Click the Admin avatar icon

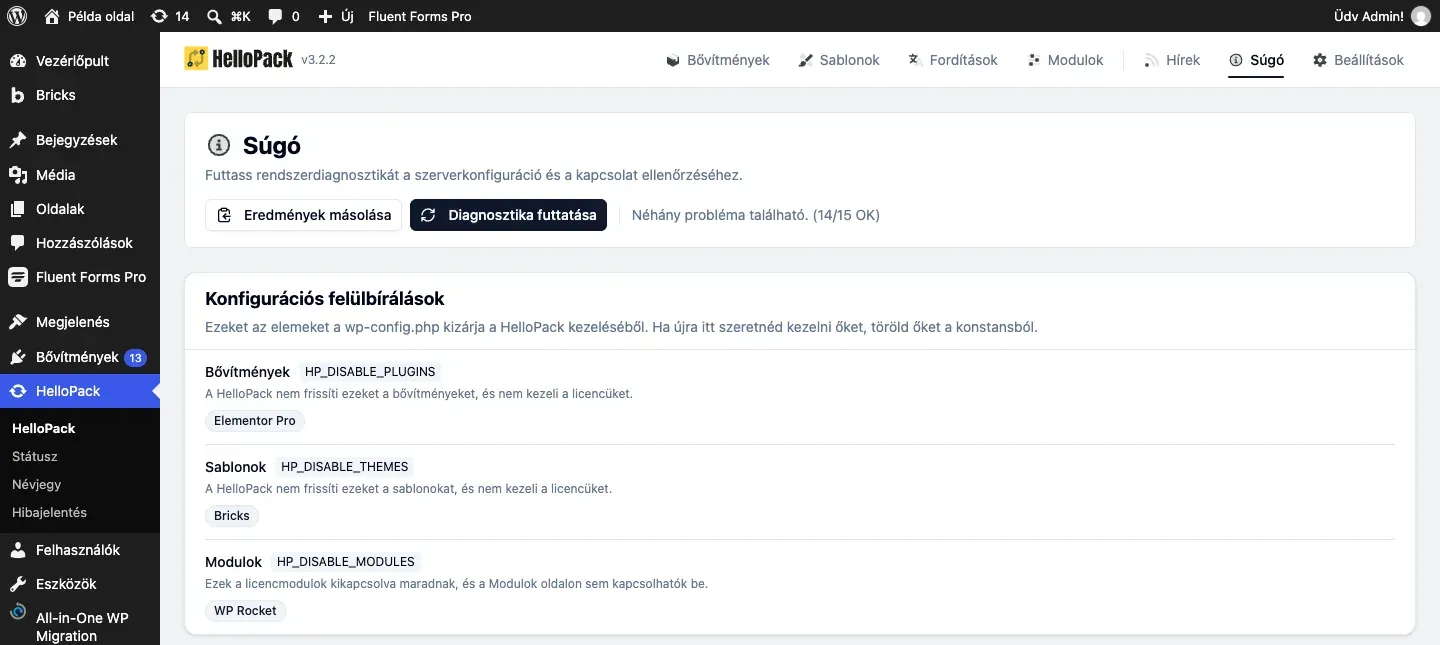1421,16
